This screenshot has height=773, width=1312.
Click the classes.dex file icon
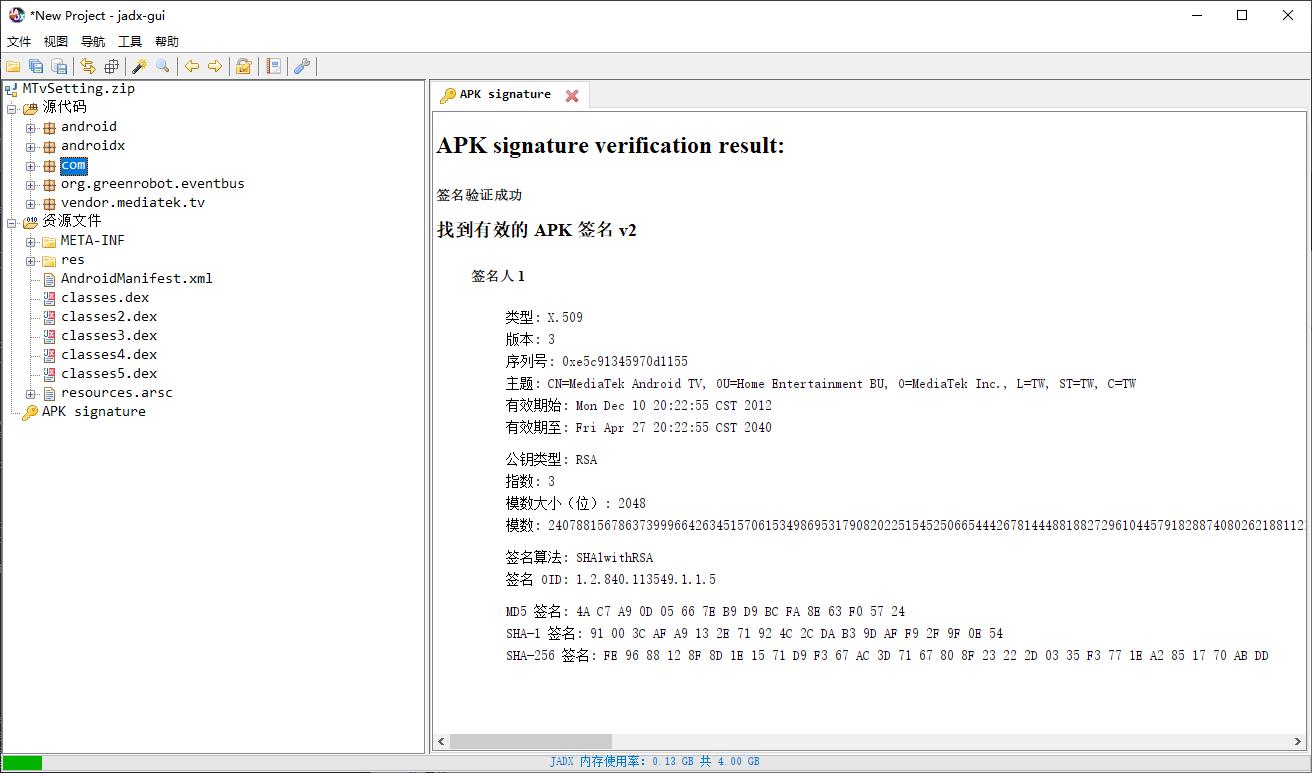(x=49, y=298)
